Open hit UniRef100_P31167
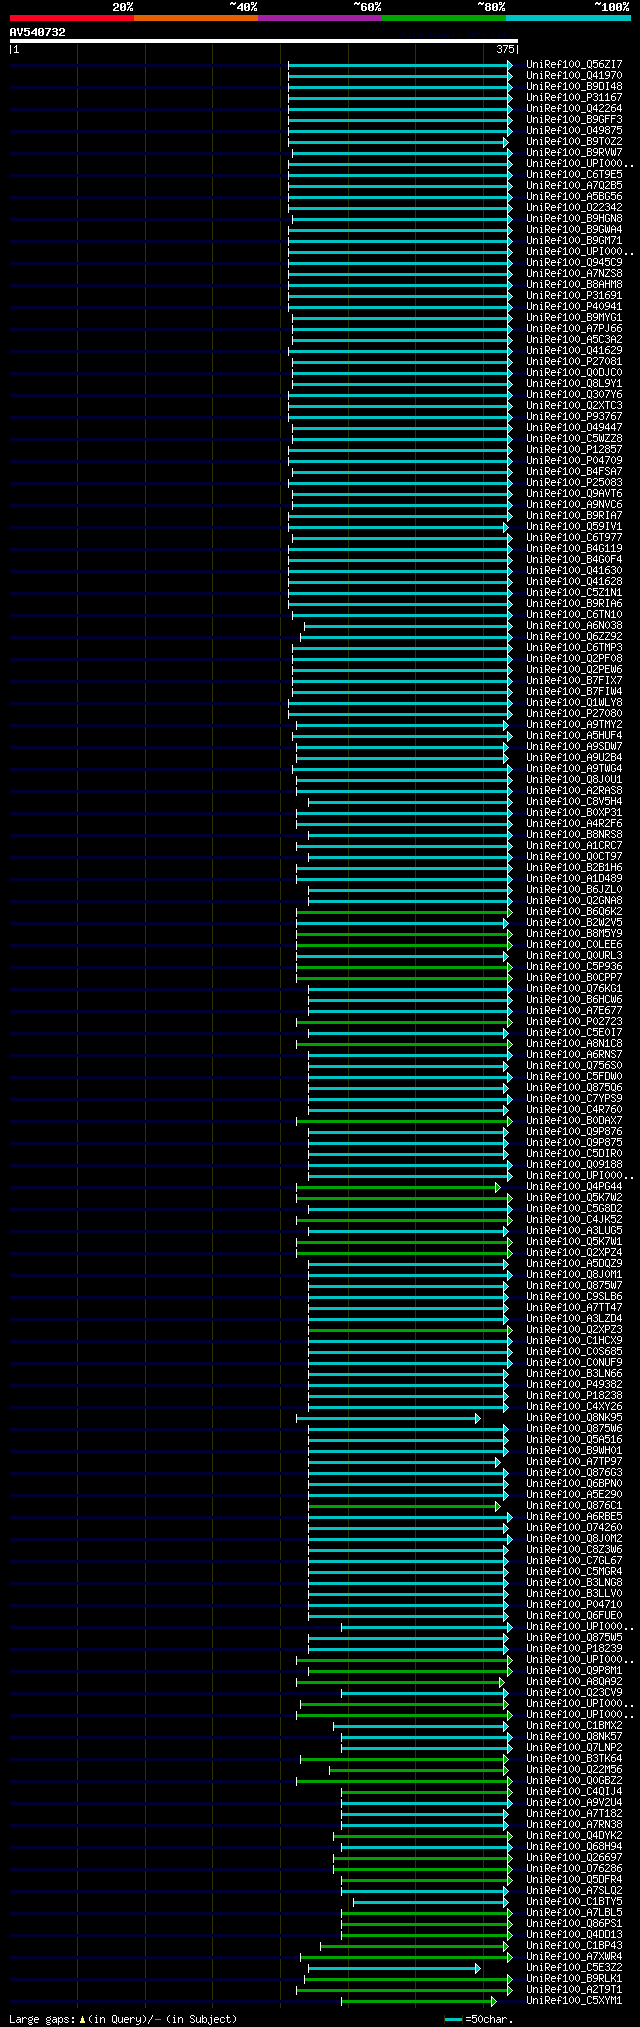 tap(574, 97)
